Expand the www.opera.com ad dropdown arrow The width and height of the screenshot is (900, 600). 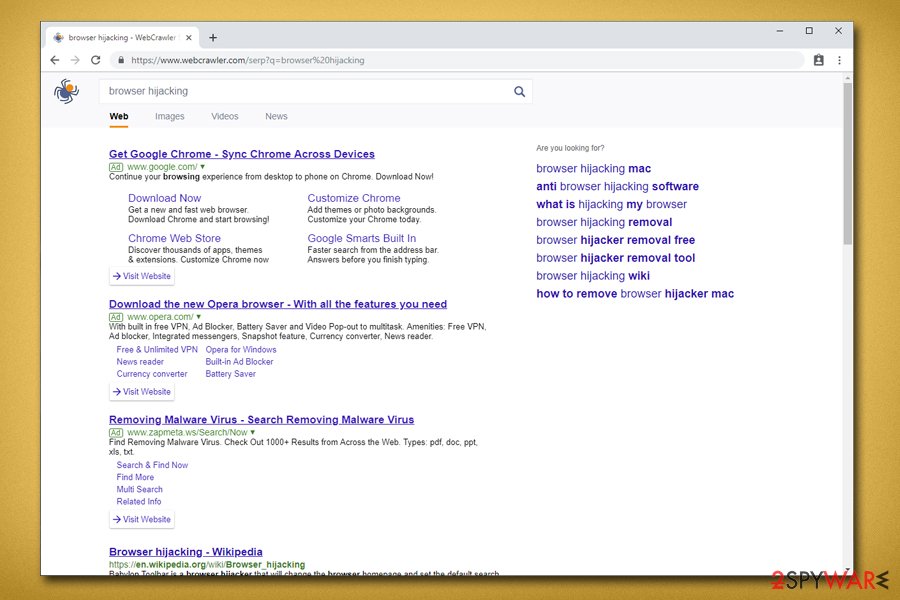click(x=199, y=317)
